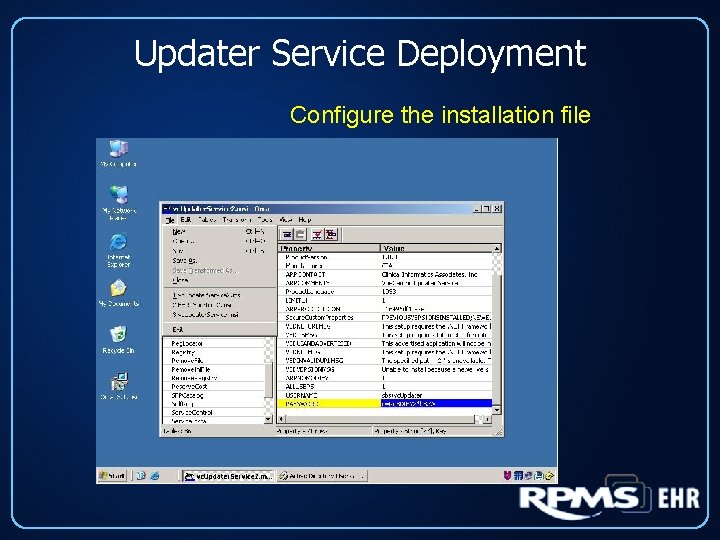Launch Internet Explorer from quick launch
Image resolution: width=720 pixels, height=540 pixels.
point(155,476)
